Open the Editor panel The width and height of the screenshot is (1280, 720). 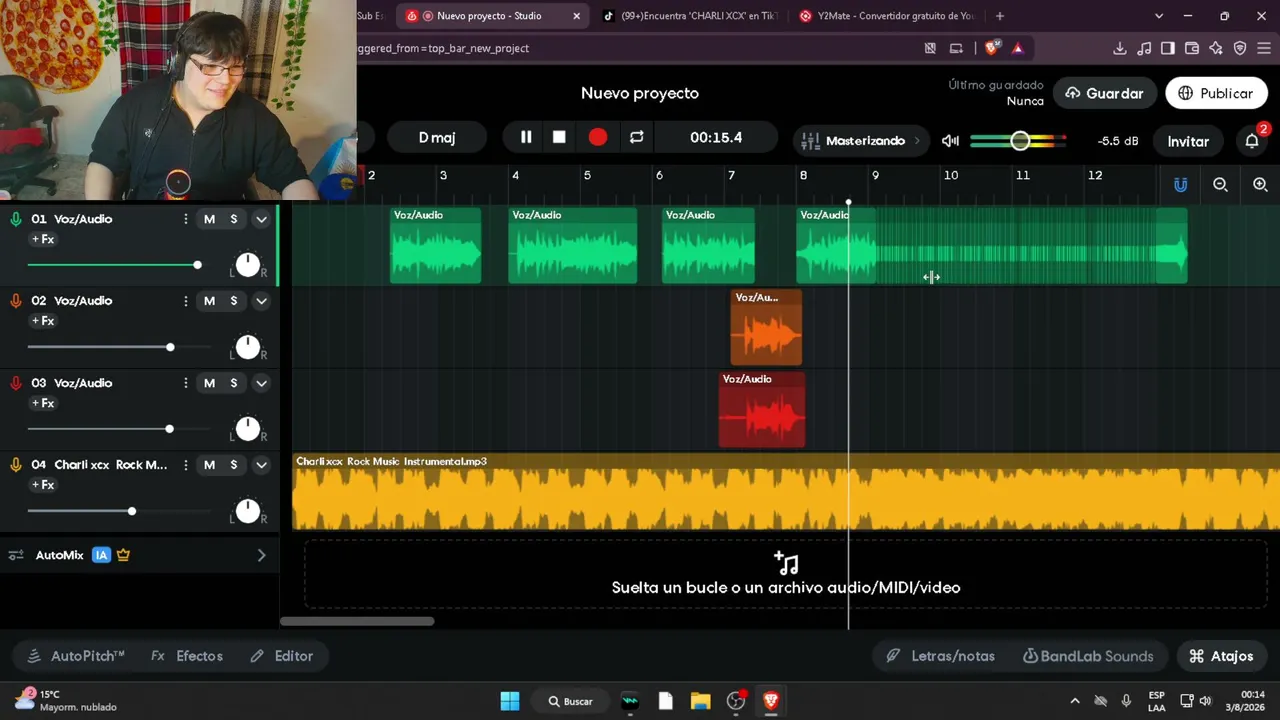(282, 656)
